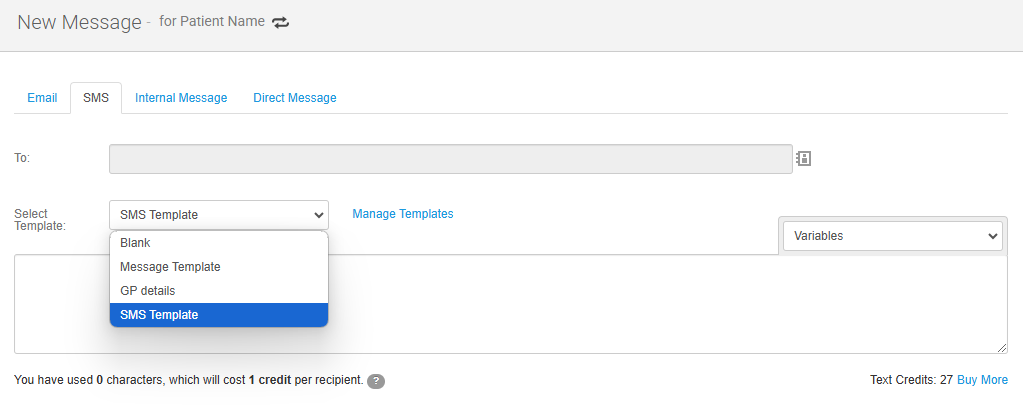Open the address book contact icon
1023x409 pixels.
pyautogui.click(x=803, y=158)
